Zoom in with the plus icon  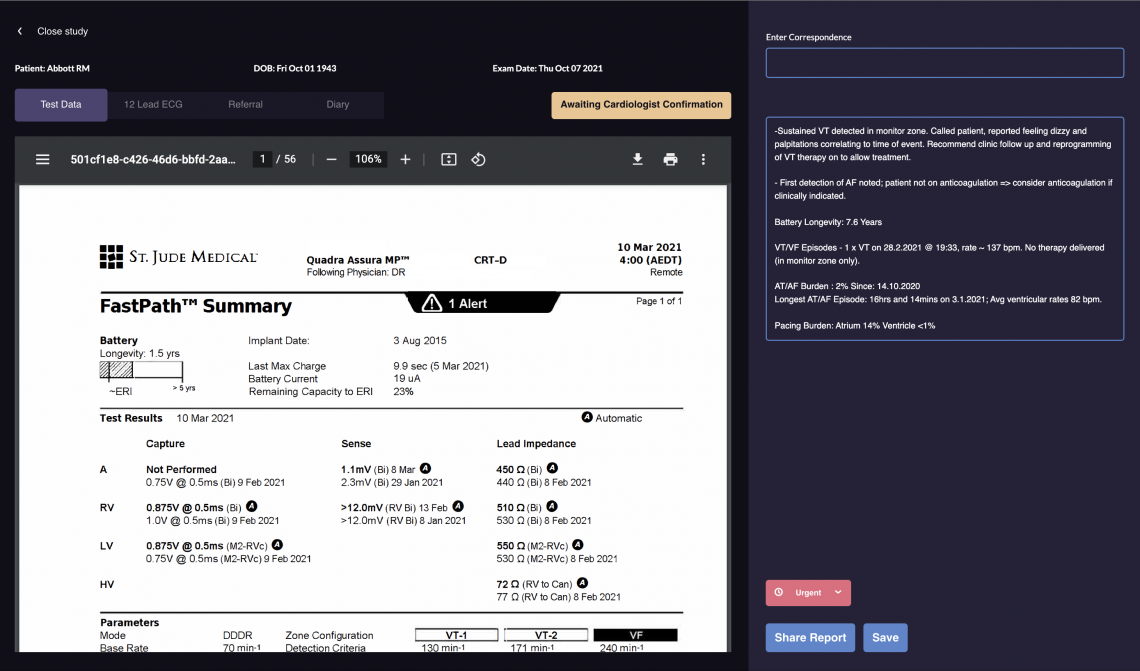[405, 159]
